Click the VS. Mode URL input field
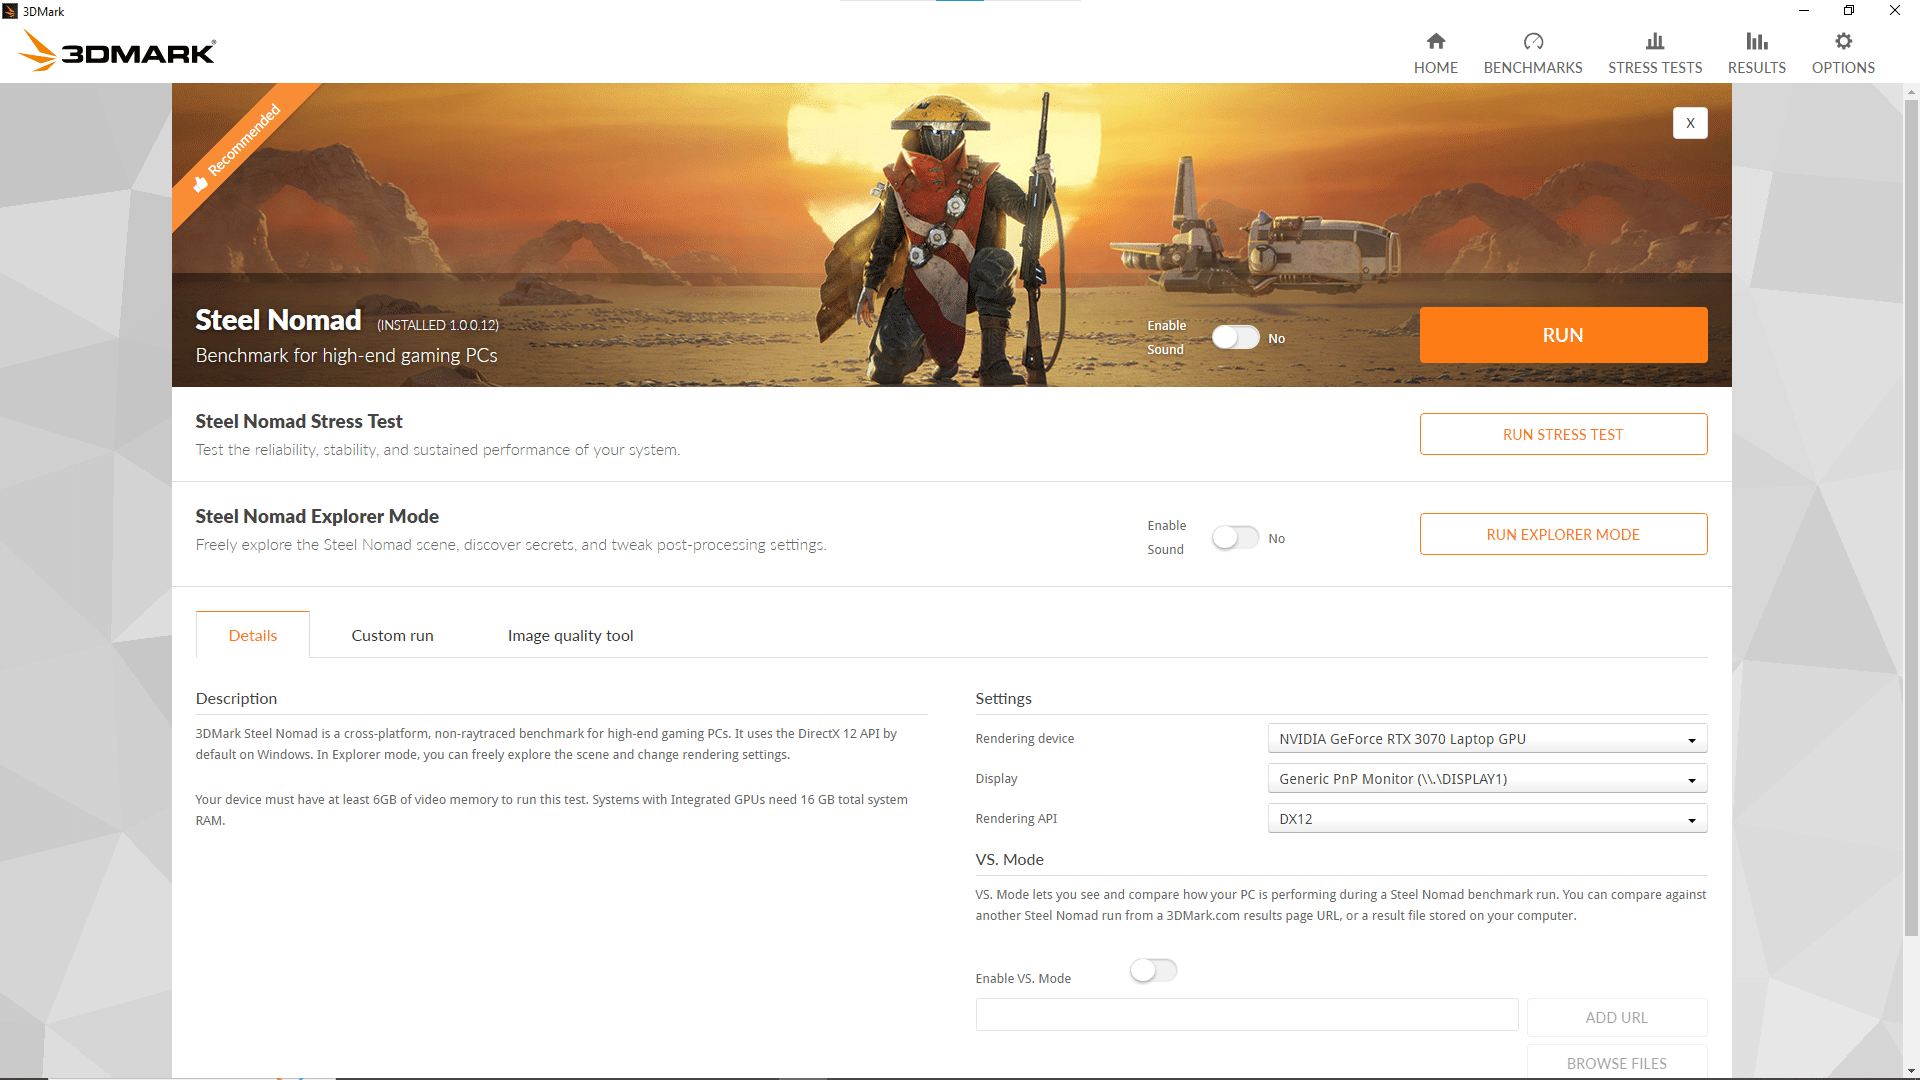 1246,1015
